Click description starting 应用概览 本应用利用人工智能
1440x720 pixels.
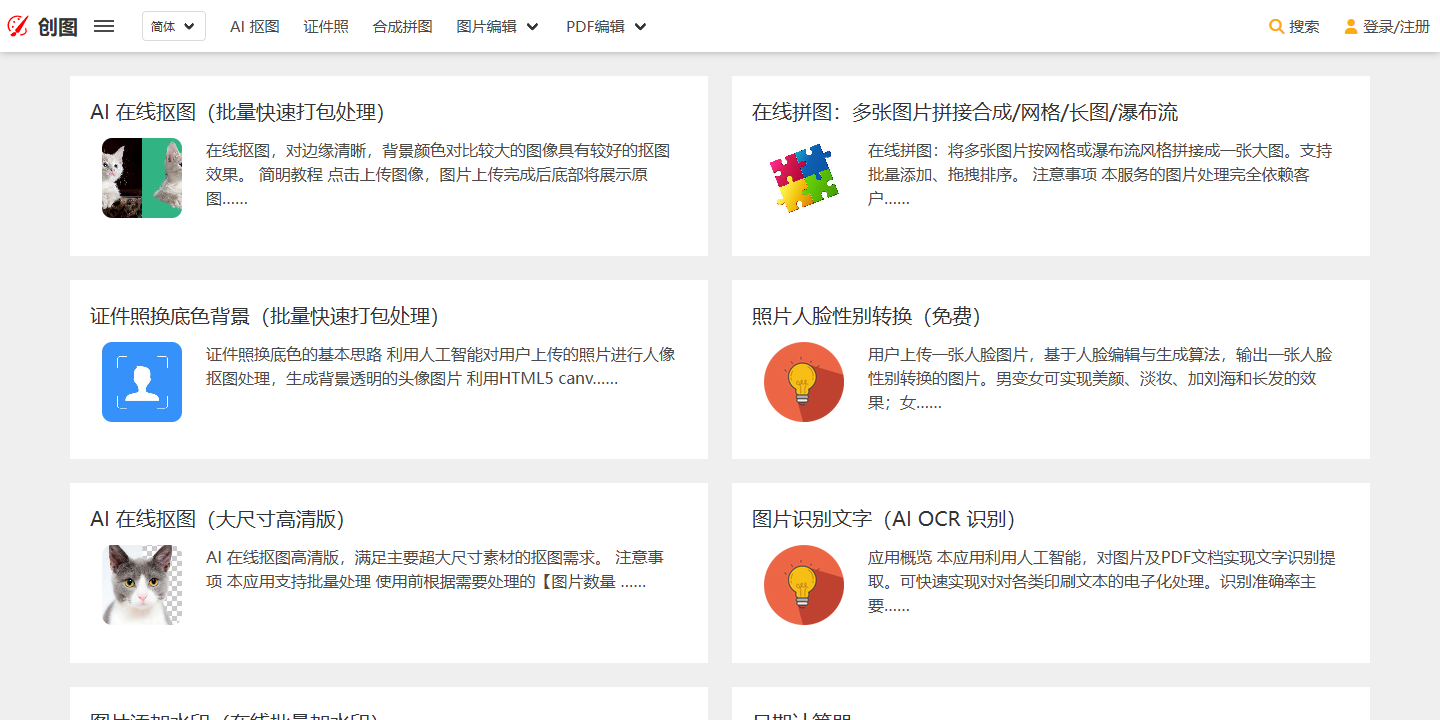pyautogui.click(x=1102, y=581)
